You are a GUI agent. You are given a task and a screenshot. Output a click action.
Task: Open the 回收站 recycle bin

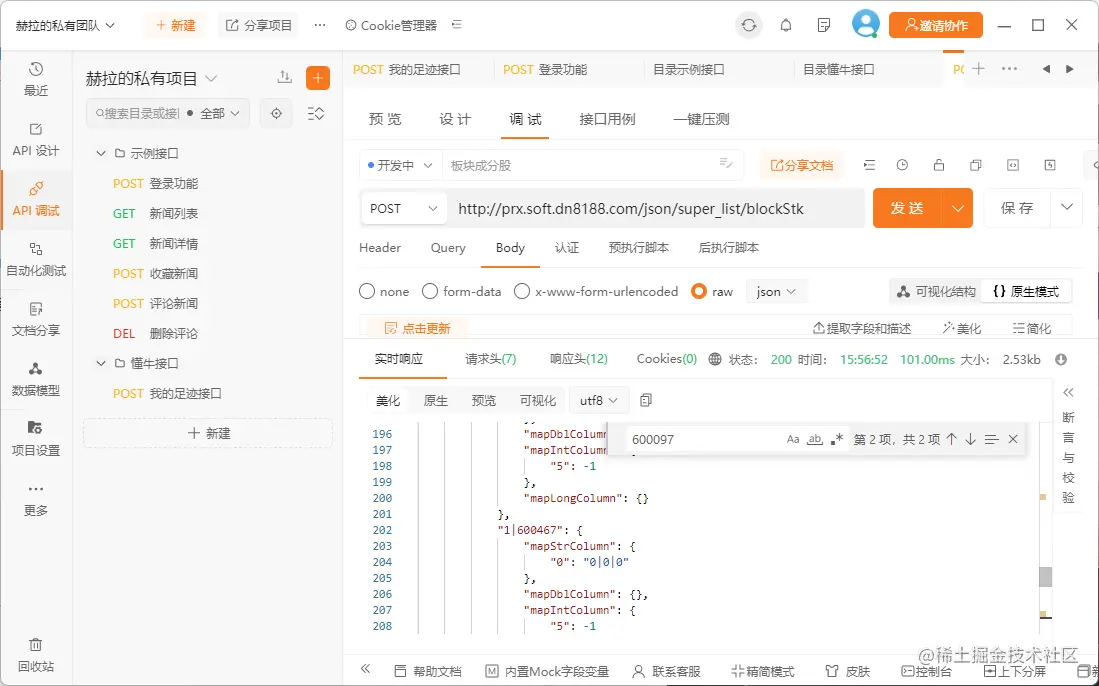tap(36, 654)
